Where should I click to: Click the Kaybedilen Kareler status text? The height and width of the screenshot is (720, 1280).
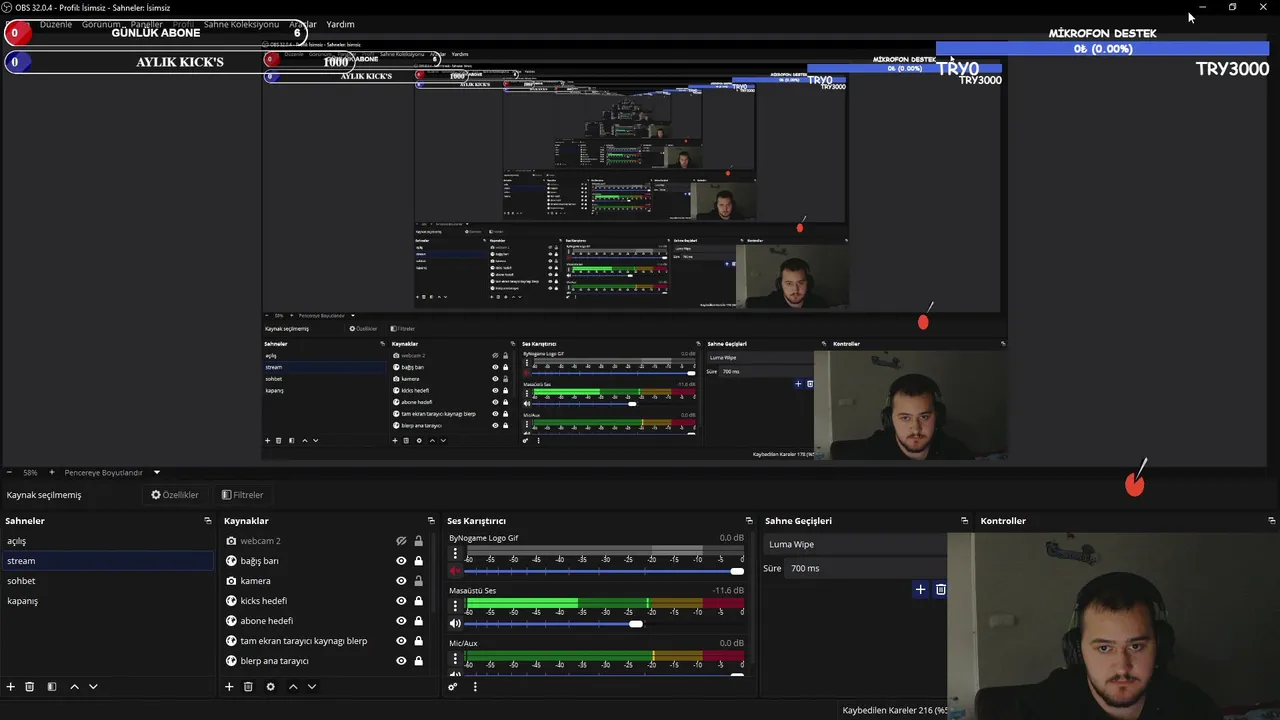[893, 711]
